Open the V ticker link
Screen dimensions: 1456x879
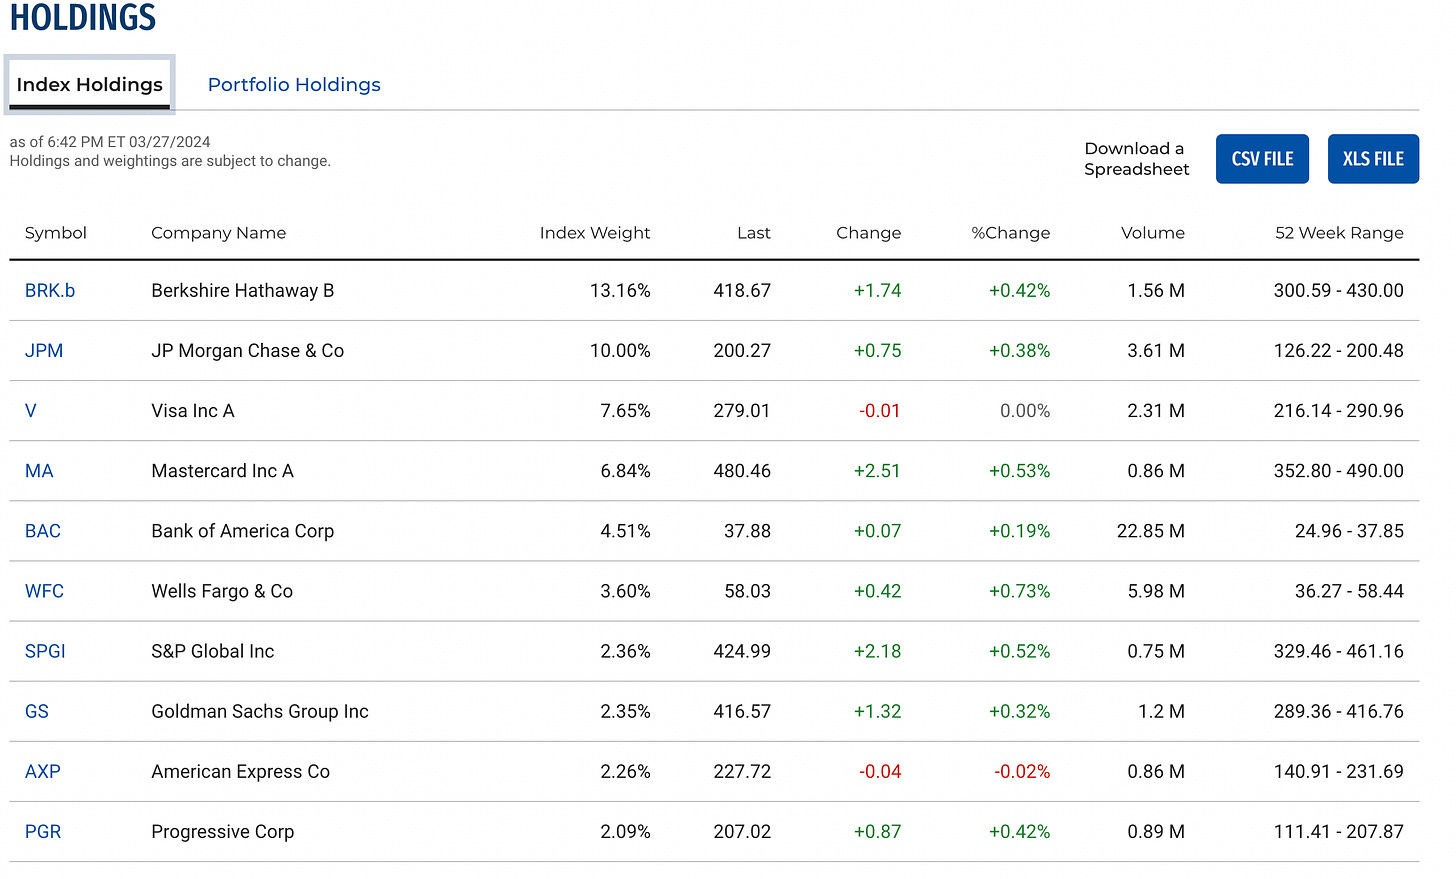pos(31,411)
